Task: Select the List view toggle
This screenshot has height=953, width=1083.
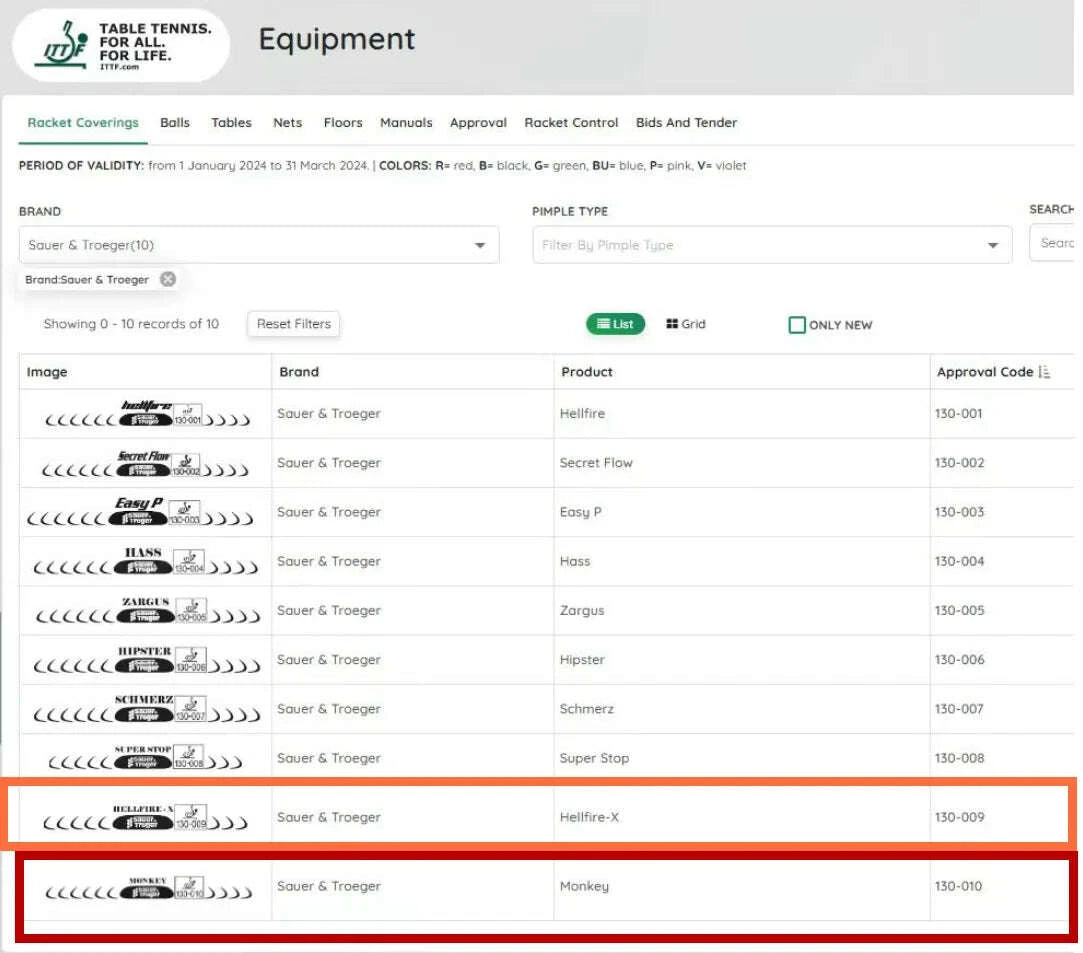Action: tap(615, 324)
